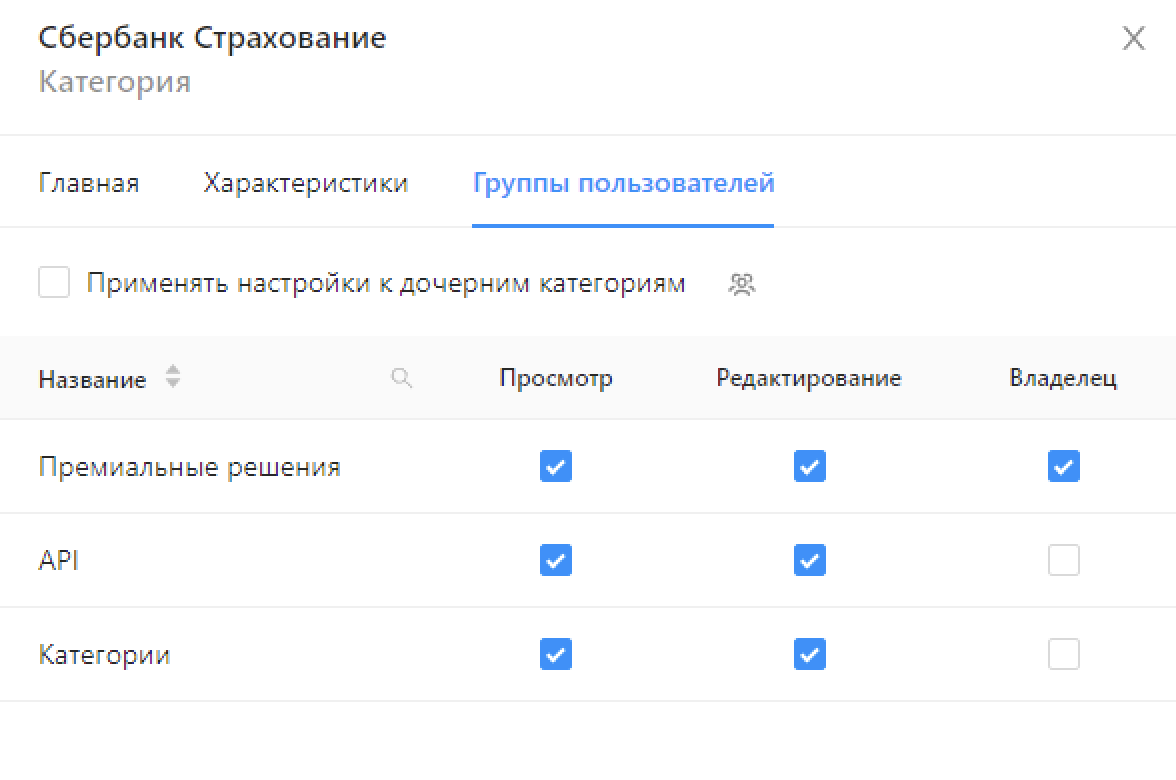The image size is (1176, 780).
Task: Click the Премиальные решения row name
Action: [x=189, y=467]
